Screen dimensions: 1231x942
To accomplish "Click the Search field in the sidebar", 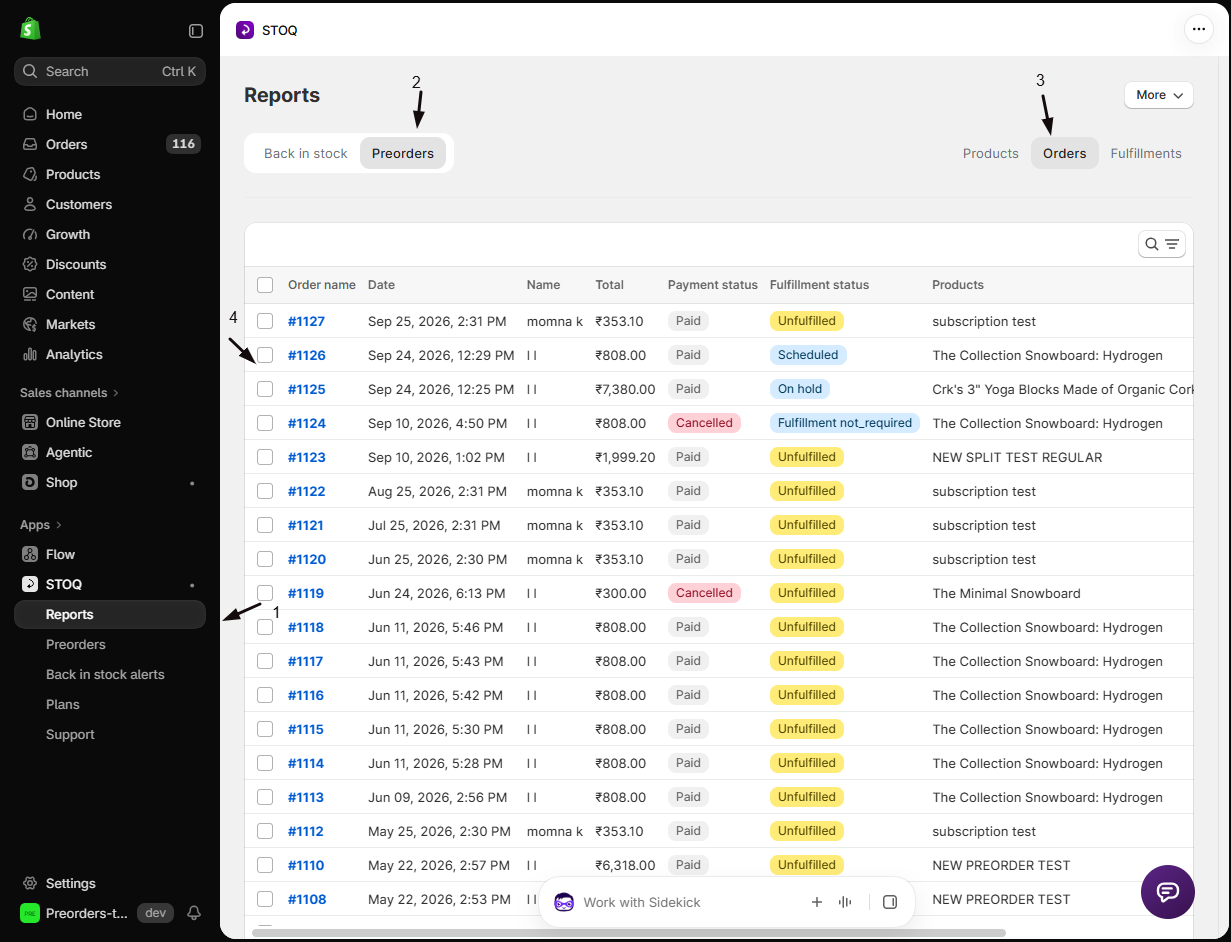I will tap(110, 71).
